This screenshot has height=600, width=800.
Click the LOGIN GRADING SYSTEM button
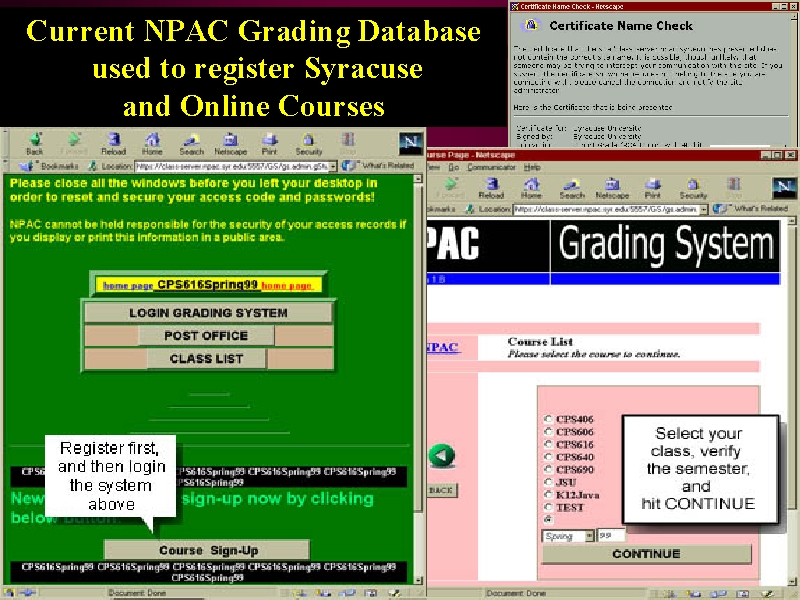click(208, 313)
